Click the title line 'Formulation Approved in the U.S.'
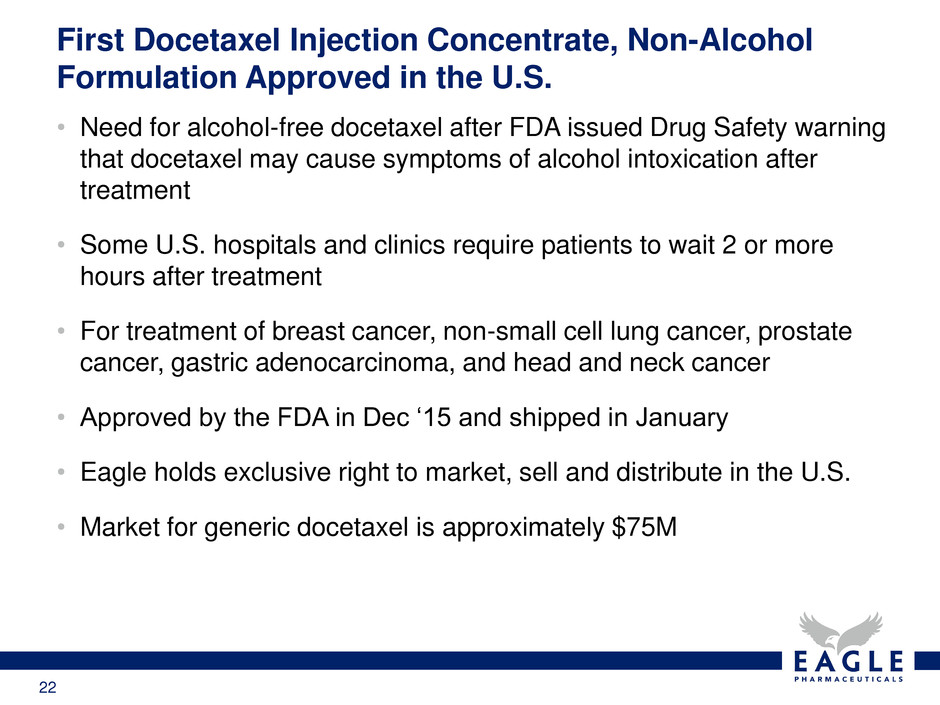 304,78
